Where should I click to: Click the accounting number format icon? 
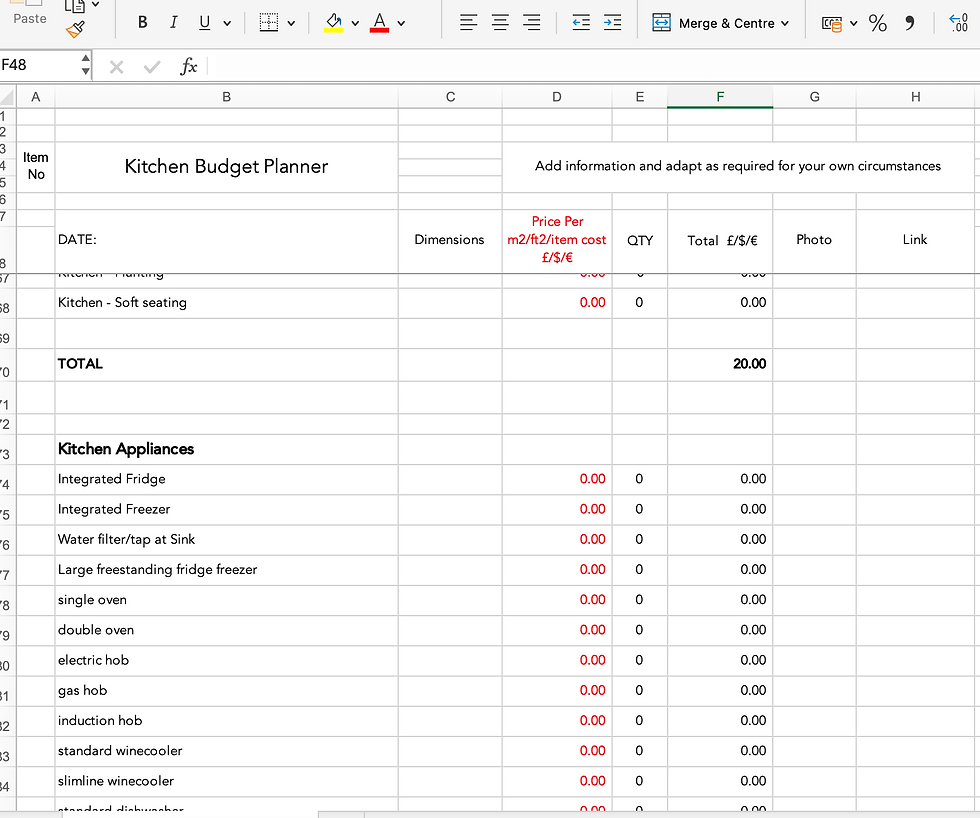pos(832,24)
